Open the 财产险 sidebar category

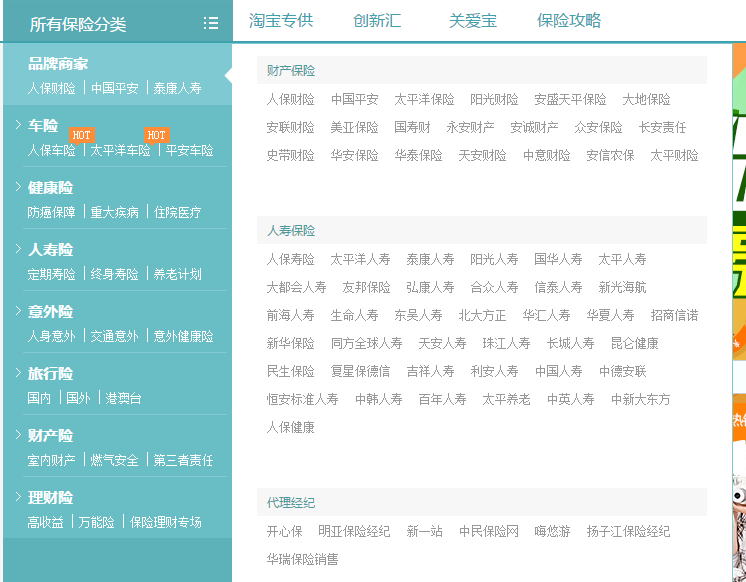50,435
